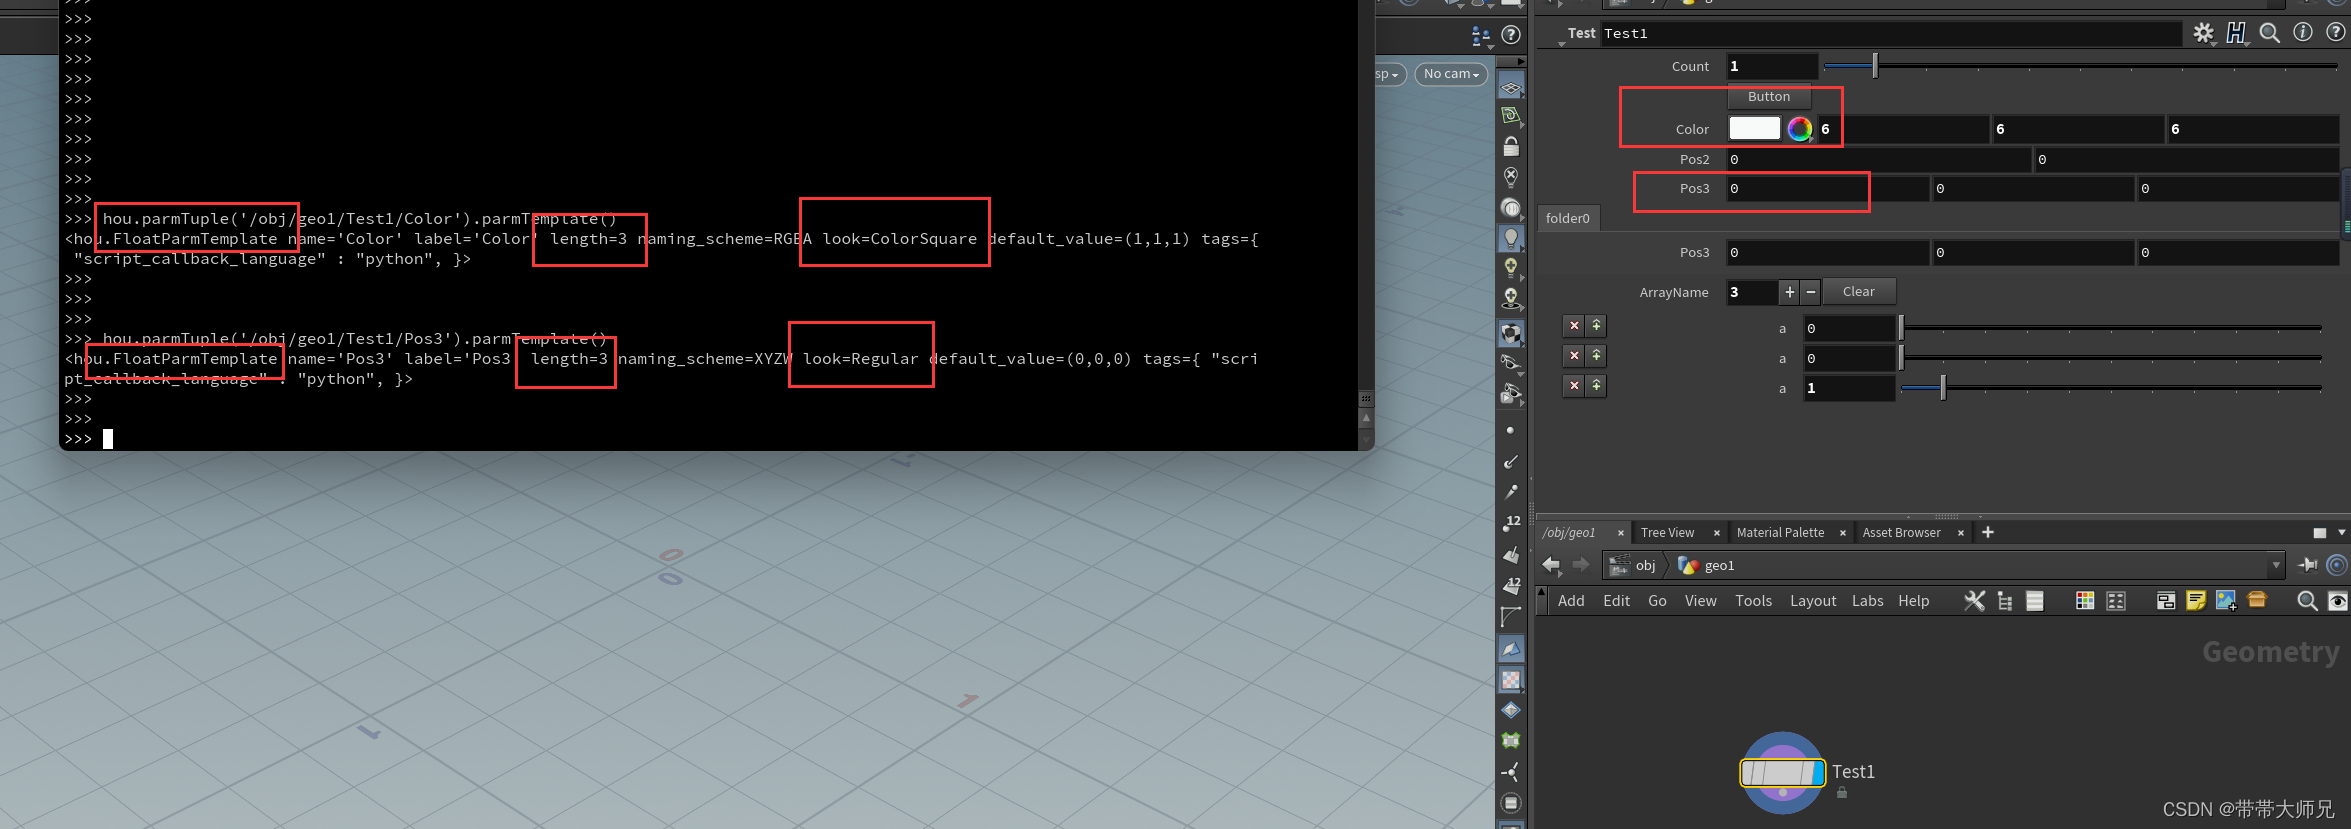The height and width of the screenshot is (829, 2351).
Task: Click network editor tools wrench icon
Action: (1974, 601)
